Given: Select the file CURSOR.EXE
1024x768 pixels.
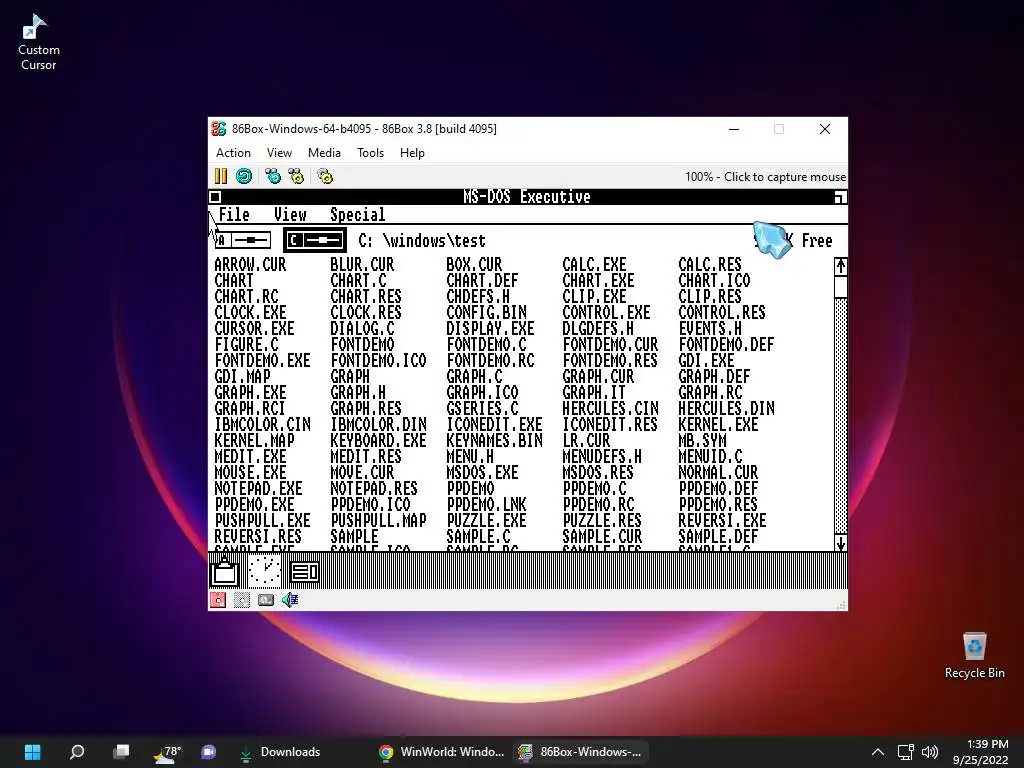Looking at the screenshot, I should coord(254,328).
